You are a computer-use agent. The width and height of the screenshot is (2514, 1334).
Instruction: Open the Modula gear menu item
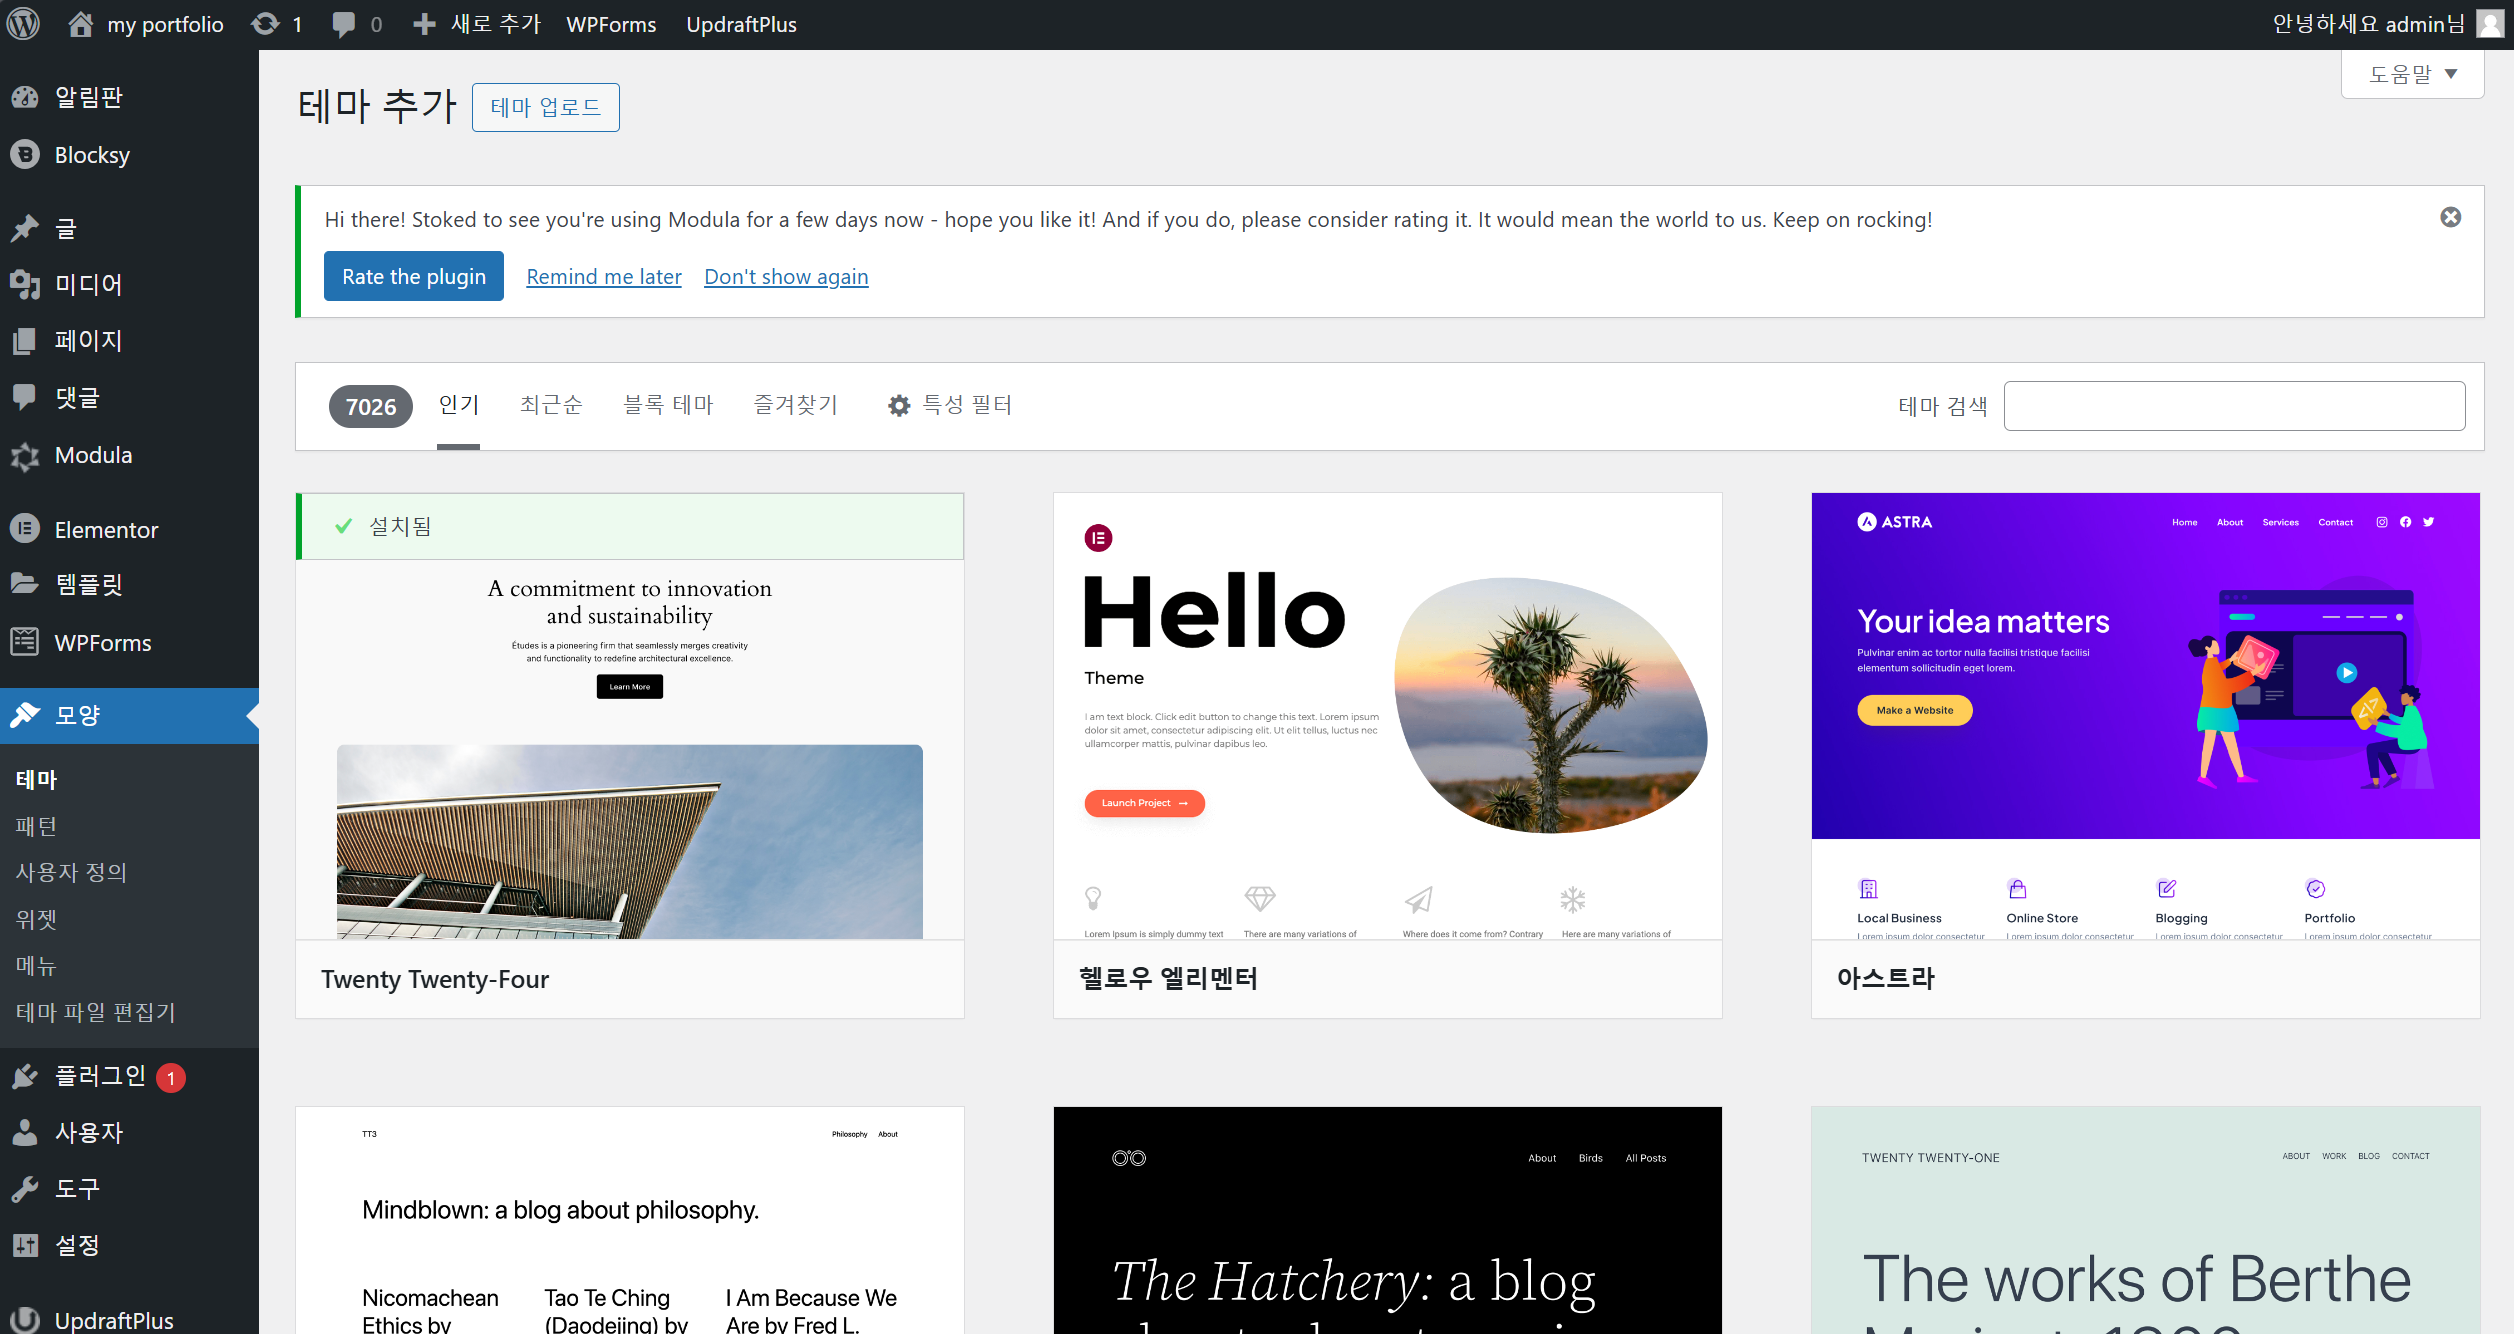pyautogui.click(x=93, y=455)
